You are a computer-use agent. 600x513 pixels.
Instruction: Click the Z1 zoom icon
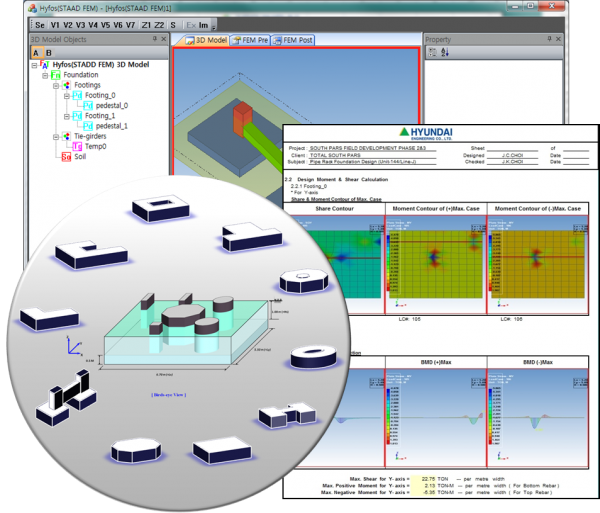(146, 23)
